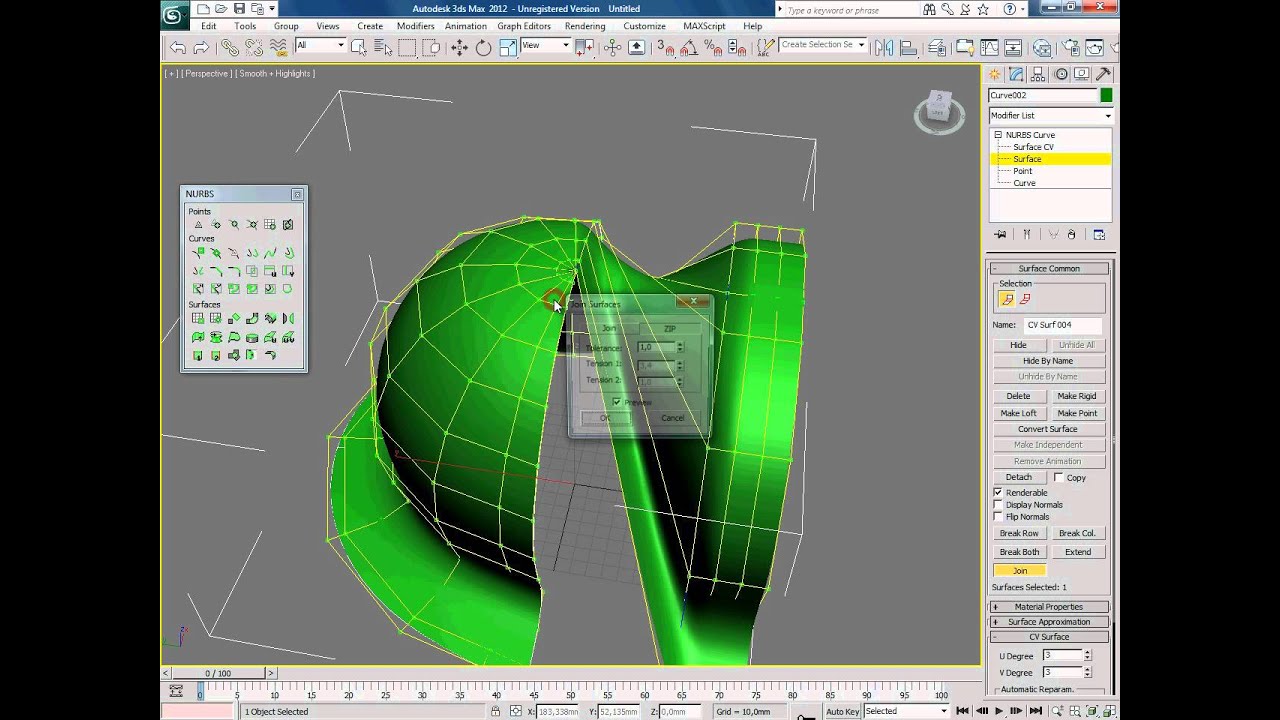This screenshot has width=1280, height=720.
Task: Click the Pin Stack icon
Action: tap(1000, 234)
